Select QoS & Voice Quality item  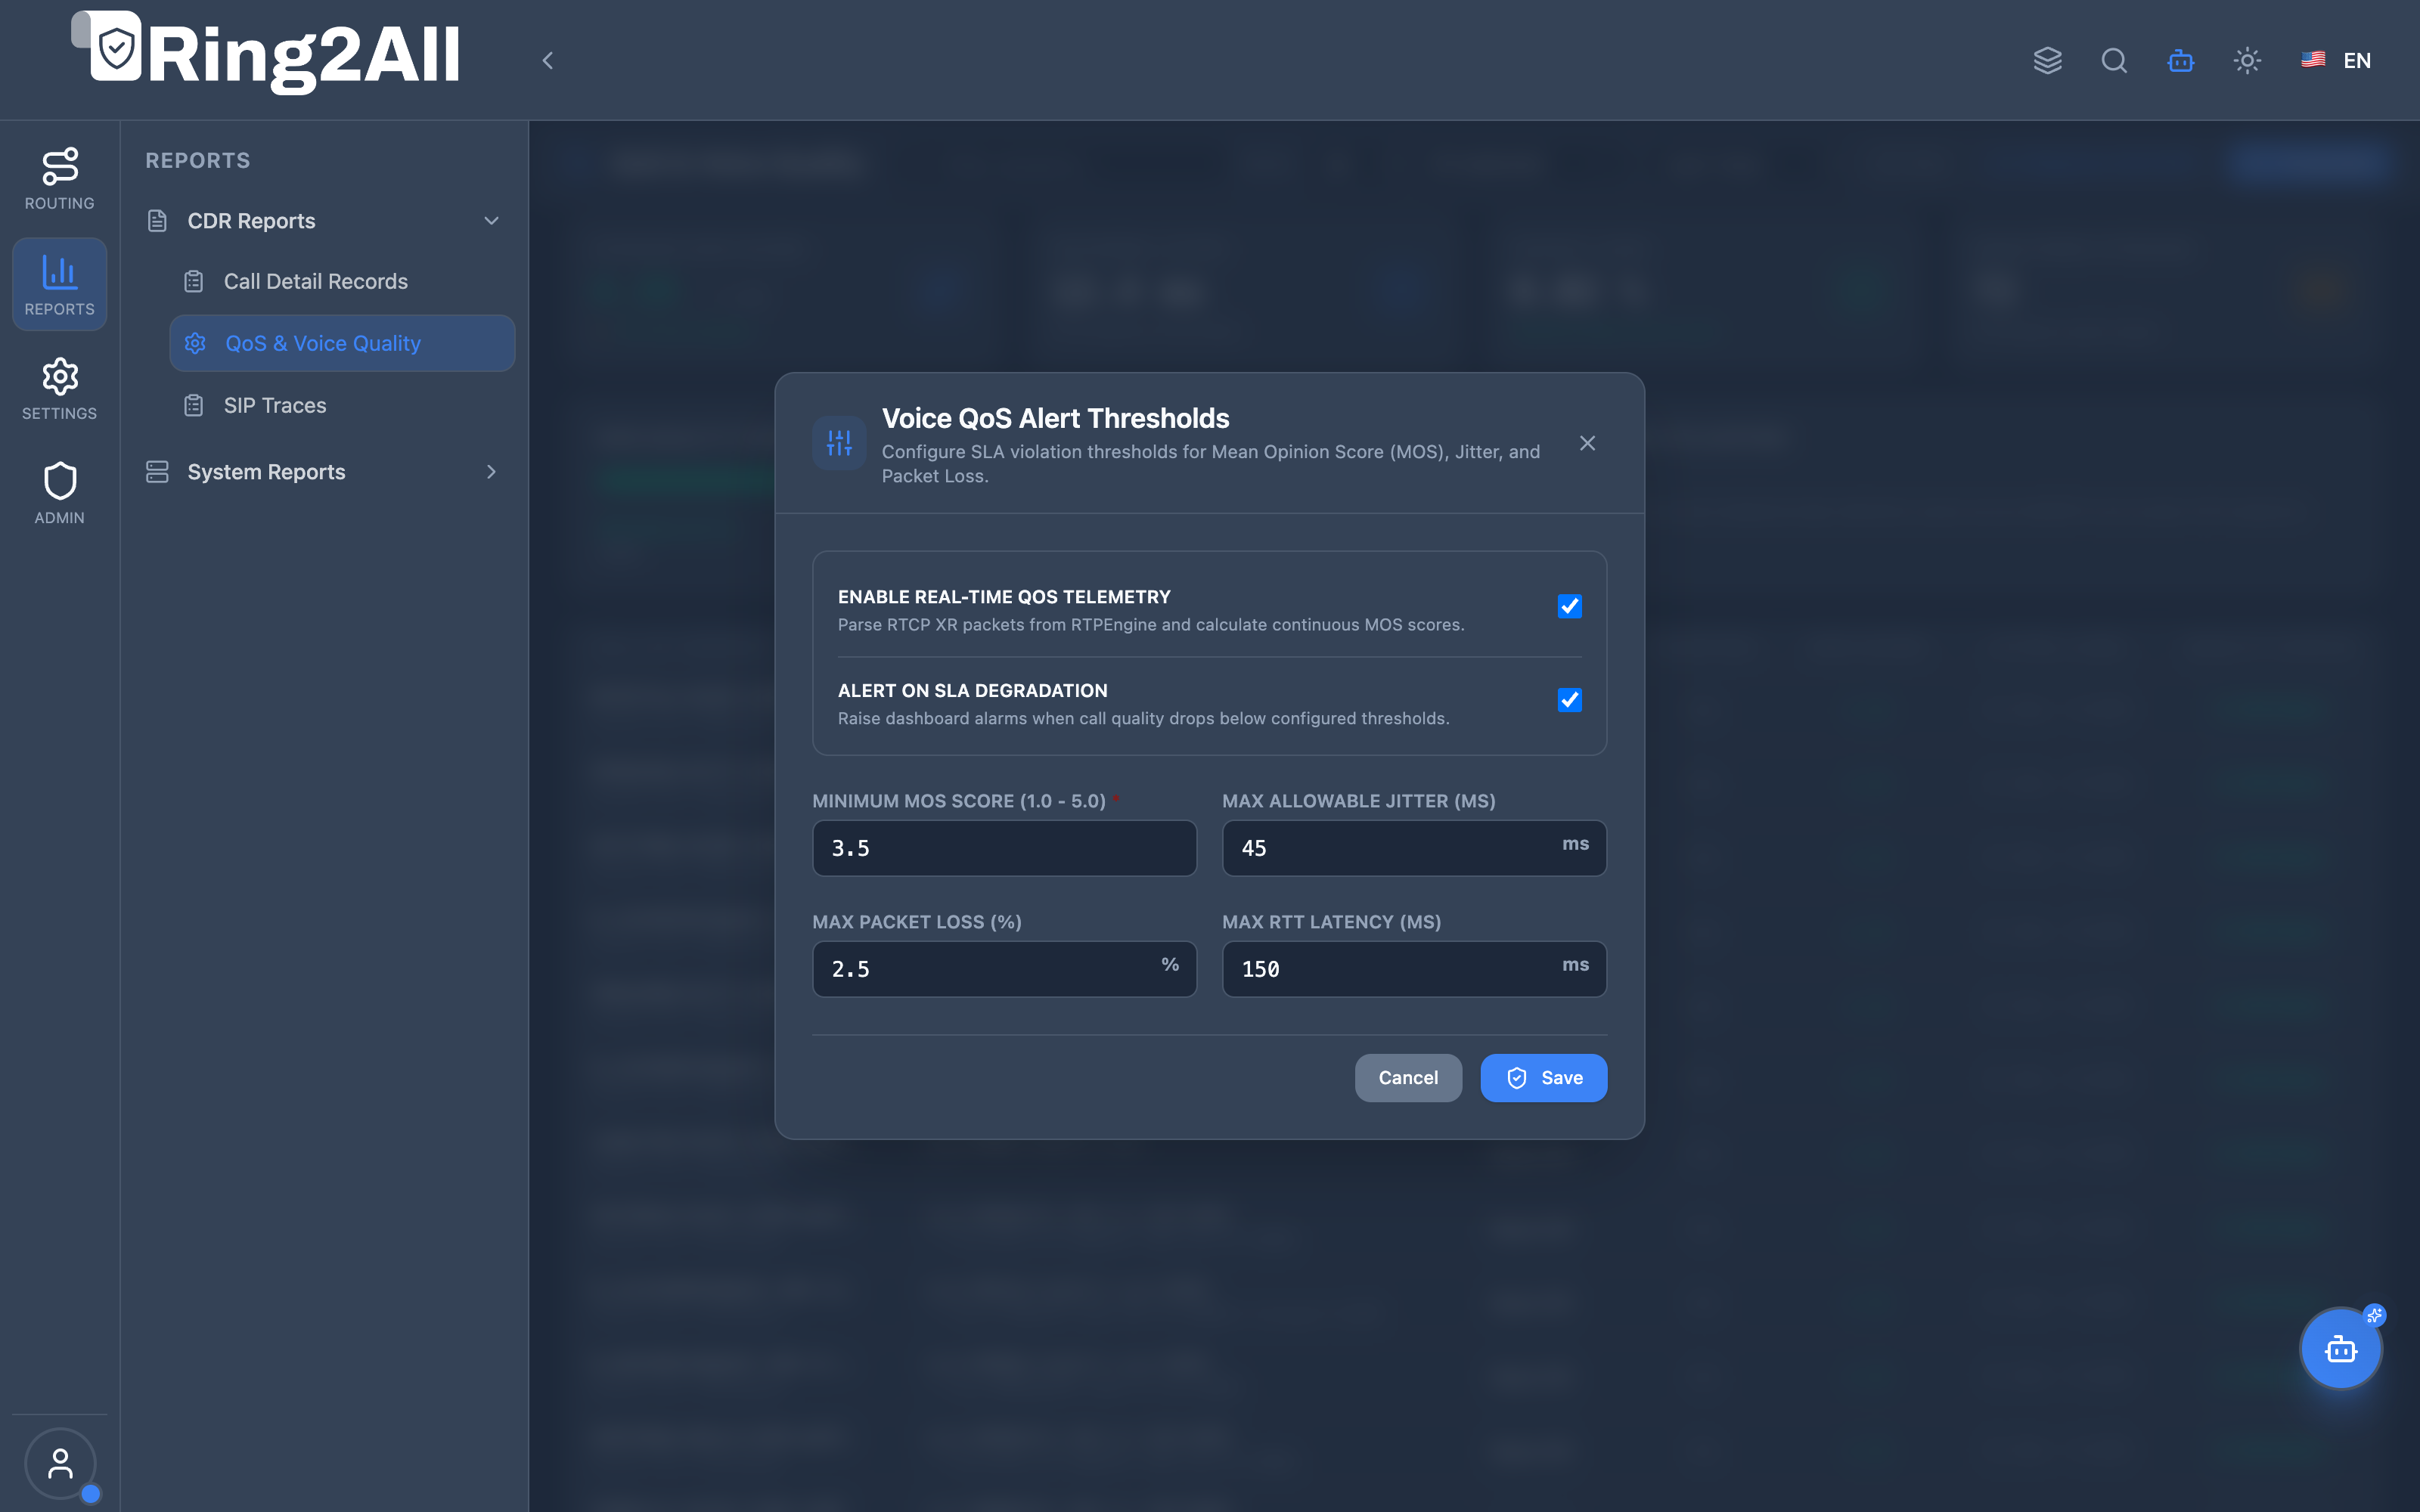tap(342, 343)
